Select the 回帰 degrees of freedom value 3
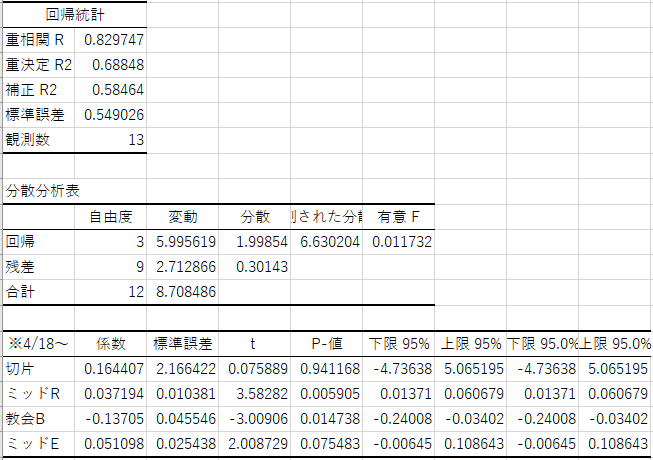The image size is (653, 460). click(x=110, y=242)
